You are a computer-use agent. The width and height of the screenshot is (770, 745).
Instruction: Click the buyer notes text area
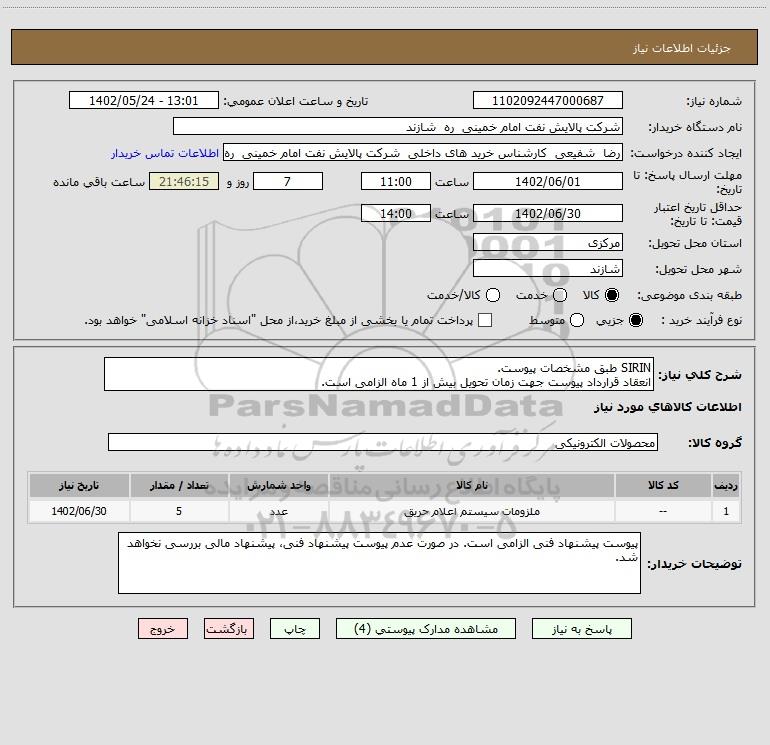[380, 563]
